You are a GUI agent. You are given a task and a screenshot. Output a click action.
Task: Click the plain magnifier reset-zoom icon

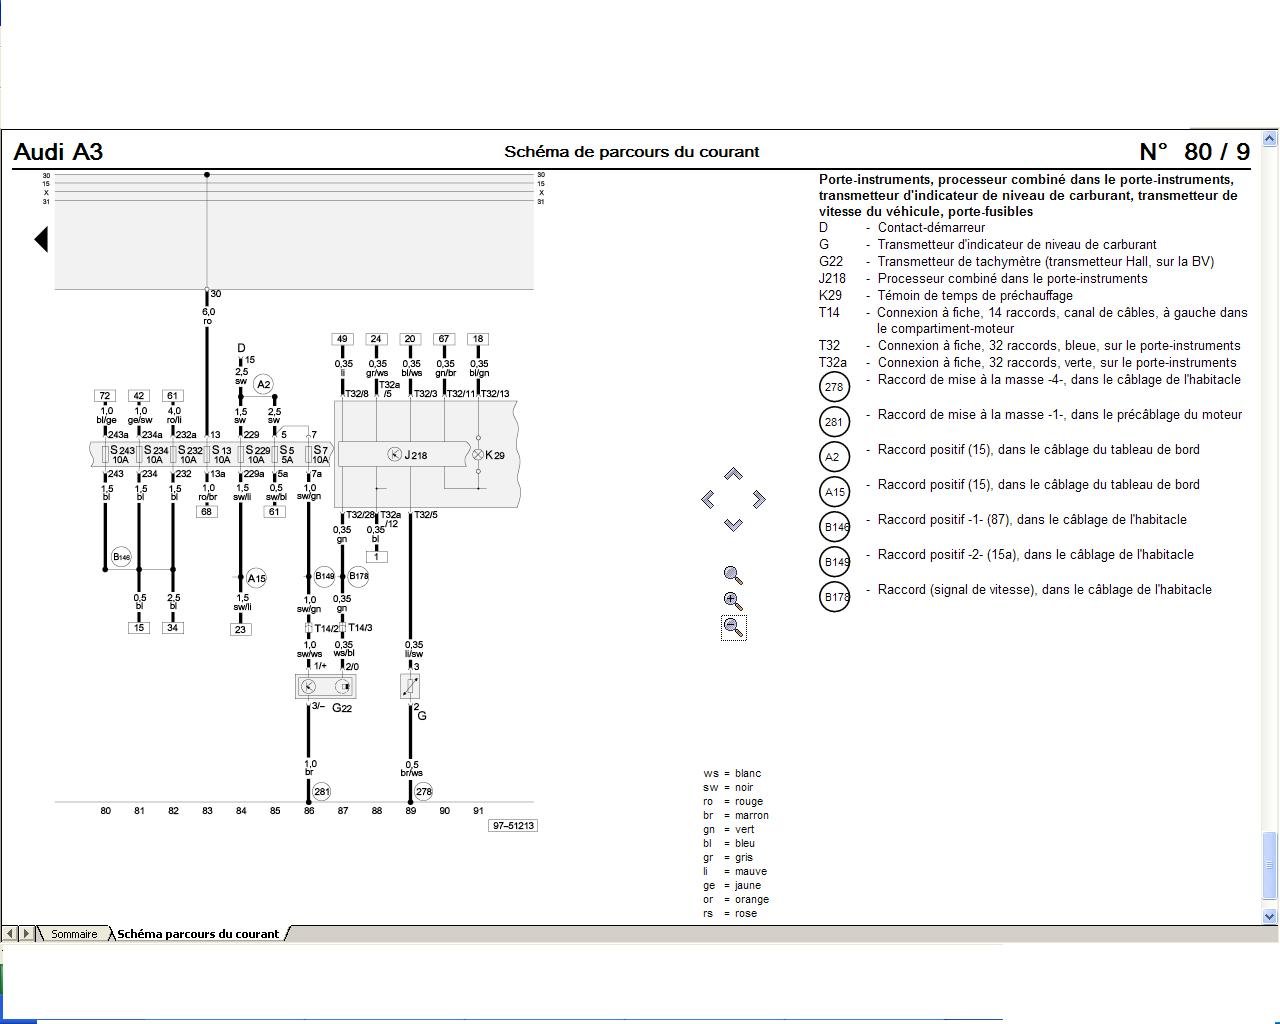point(733,575)
